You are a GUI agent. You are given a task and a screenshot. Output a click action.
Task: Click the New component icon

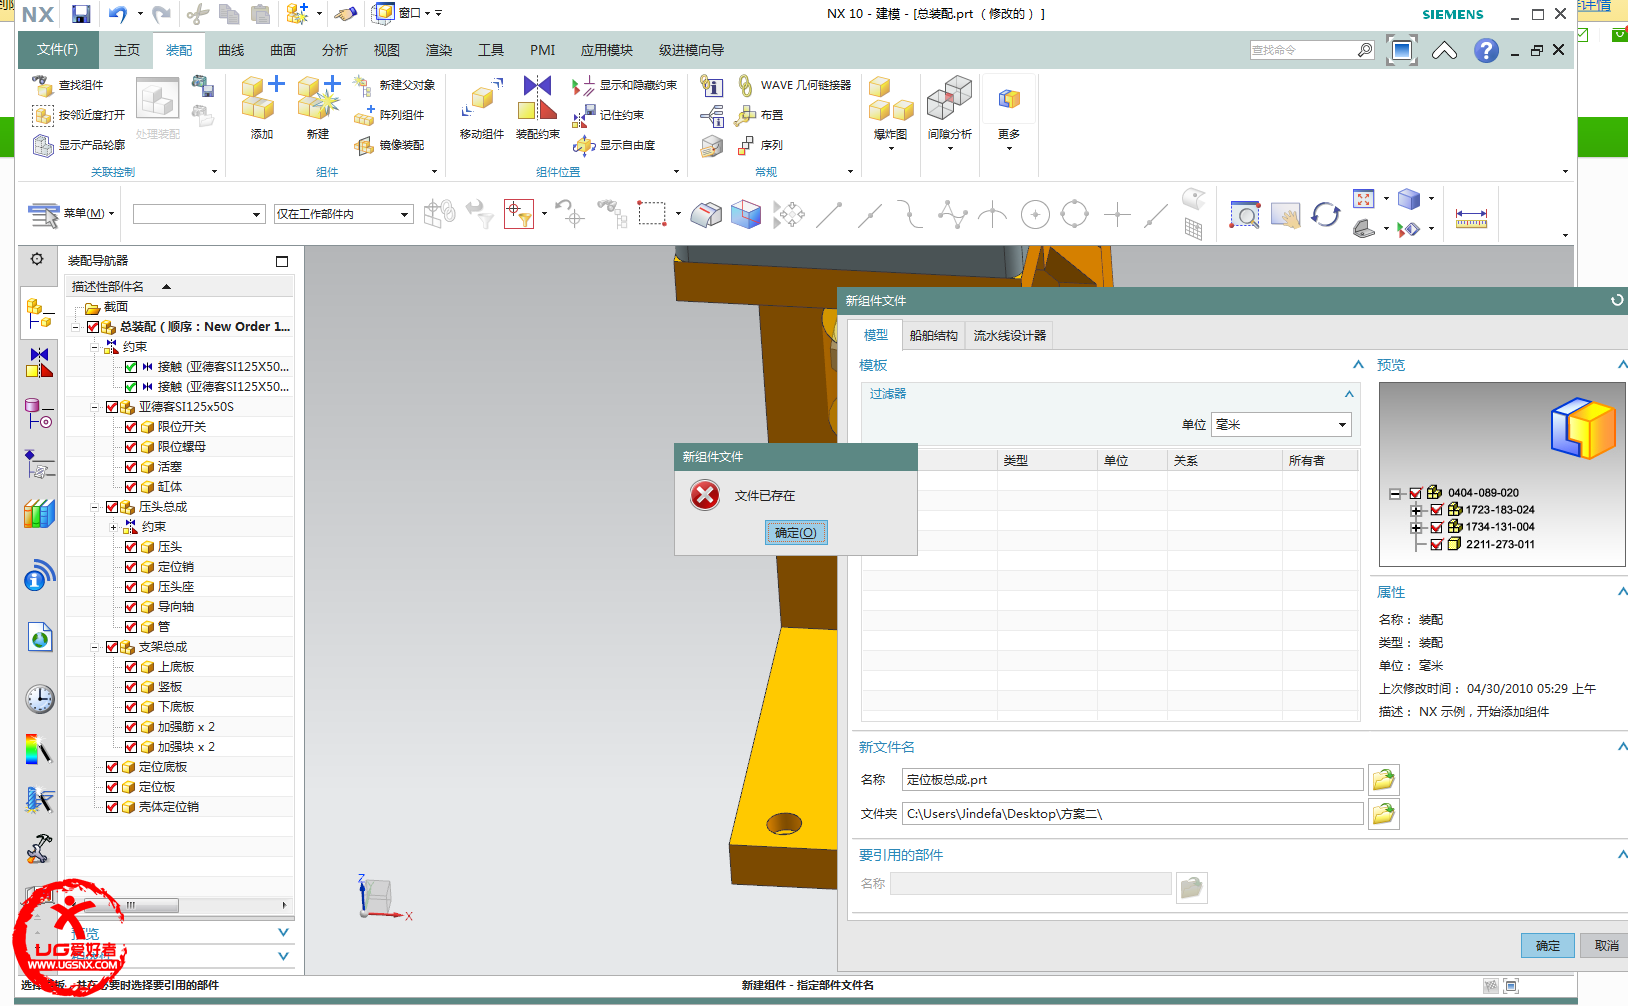318,98
